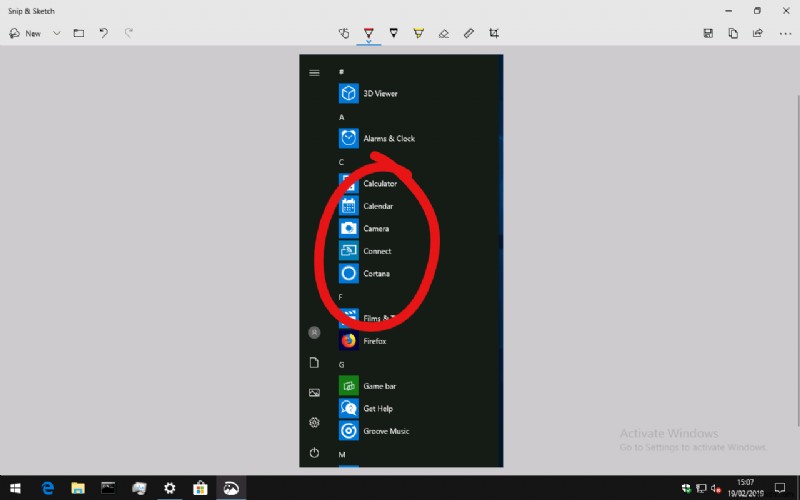Undo the last stroke

pyautogui.click(x=104, y=33)
